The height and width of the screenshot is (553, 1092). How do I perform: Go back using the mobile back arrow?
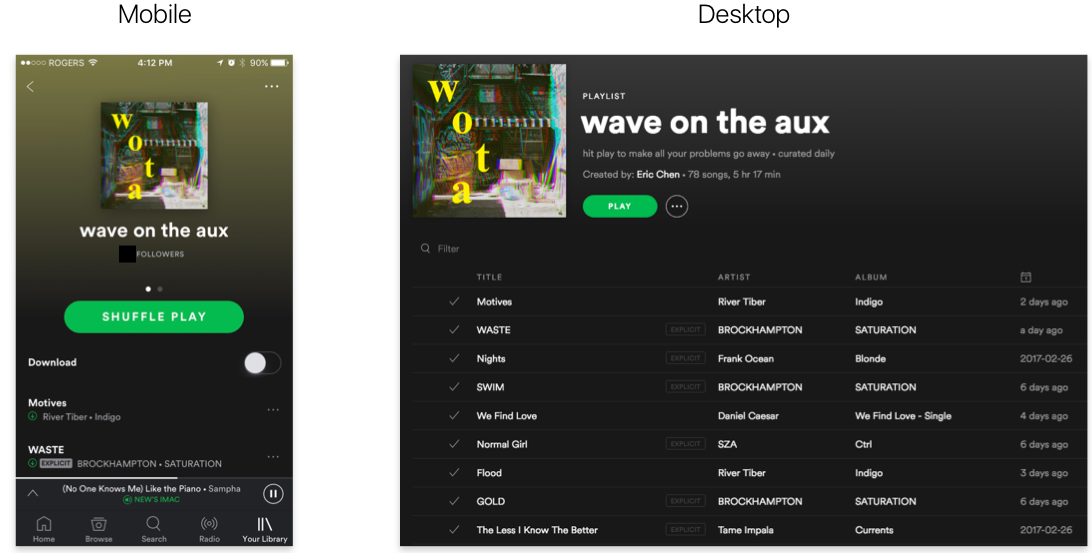tap(30, 86)
